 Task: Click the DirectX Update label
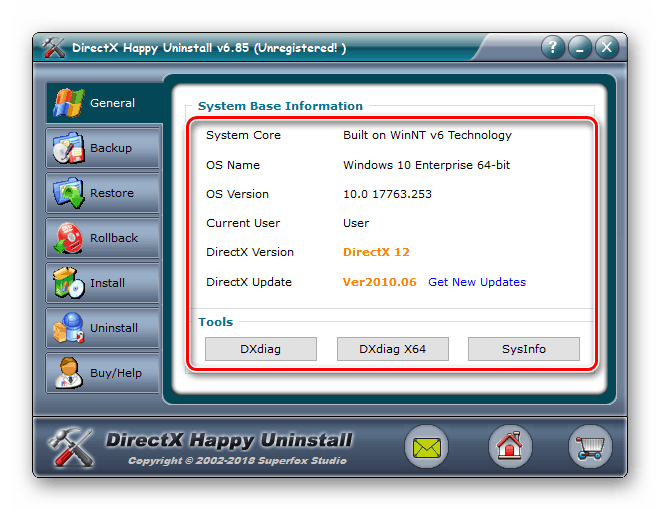249,282
